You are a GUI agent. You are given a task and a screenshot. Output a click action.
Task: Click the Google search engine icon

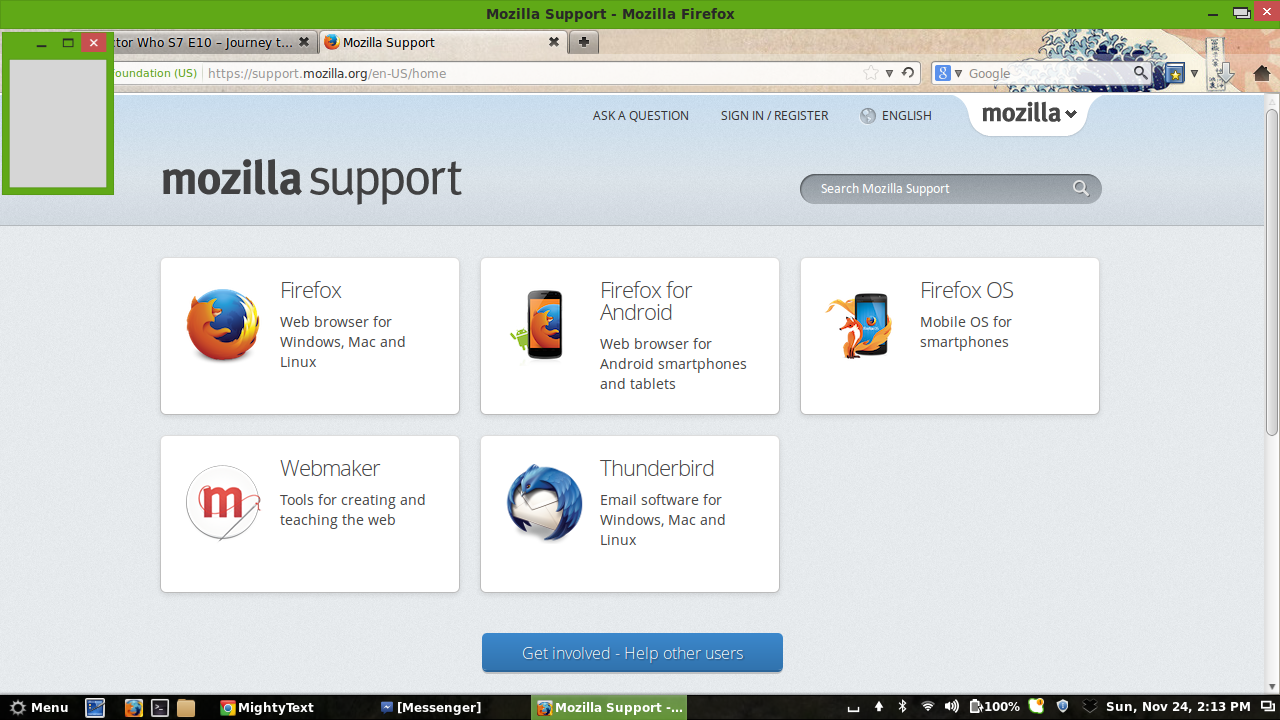(x=942, y=73)
